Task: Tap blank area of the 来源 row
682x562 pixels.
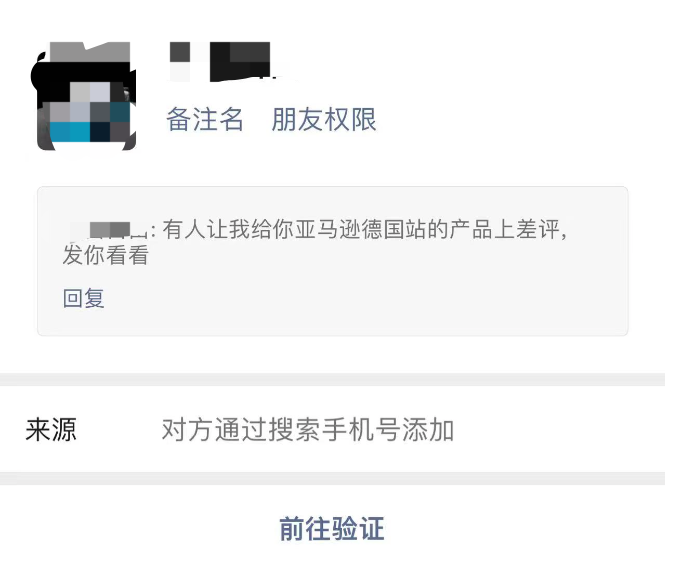Action: pyautogui.click(x=559, y=430)
